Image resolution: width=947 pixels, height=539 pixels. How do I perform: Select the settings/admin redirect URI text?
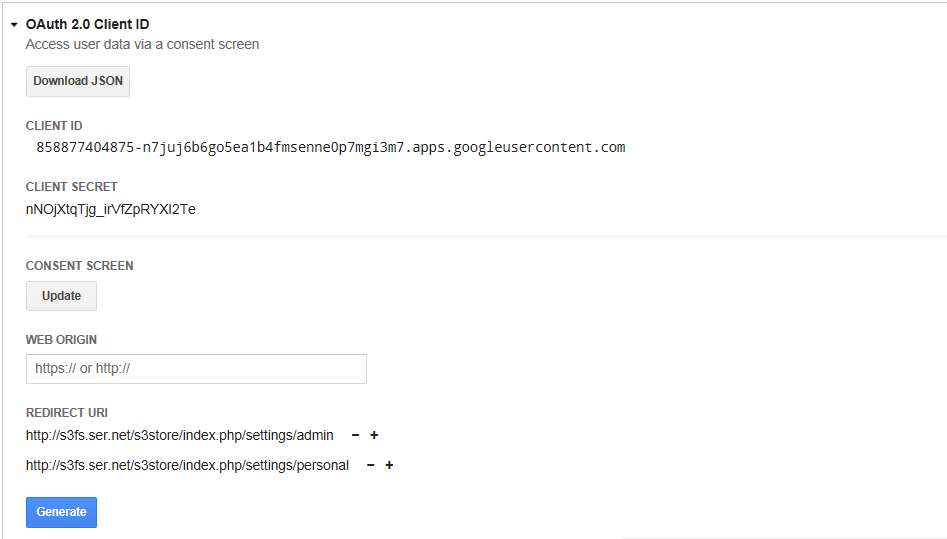pos(179,435)
